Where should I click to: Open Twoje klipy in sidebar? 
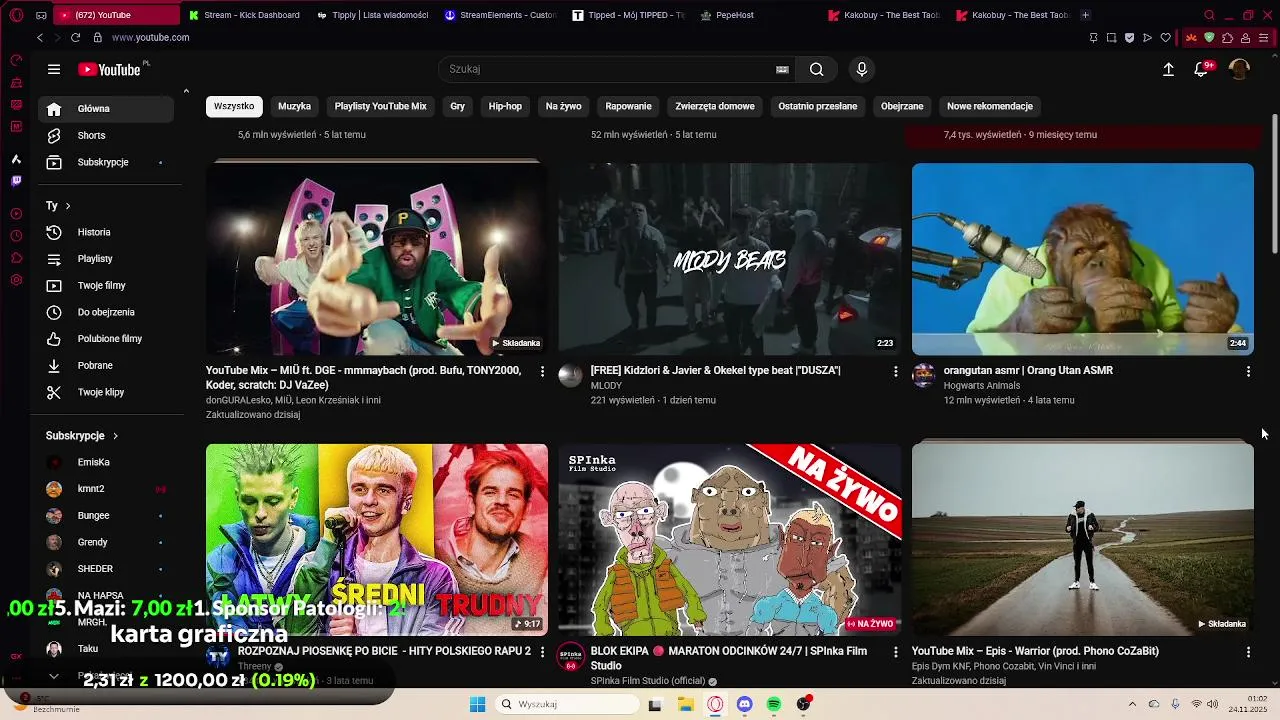(106, 392)
